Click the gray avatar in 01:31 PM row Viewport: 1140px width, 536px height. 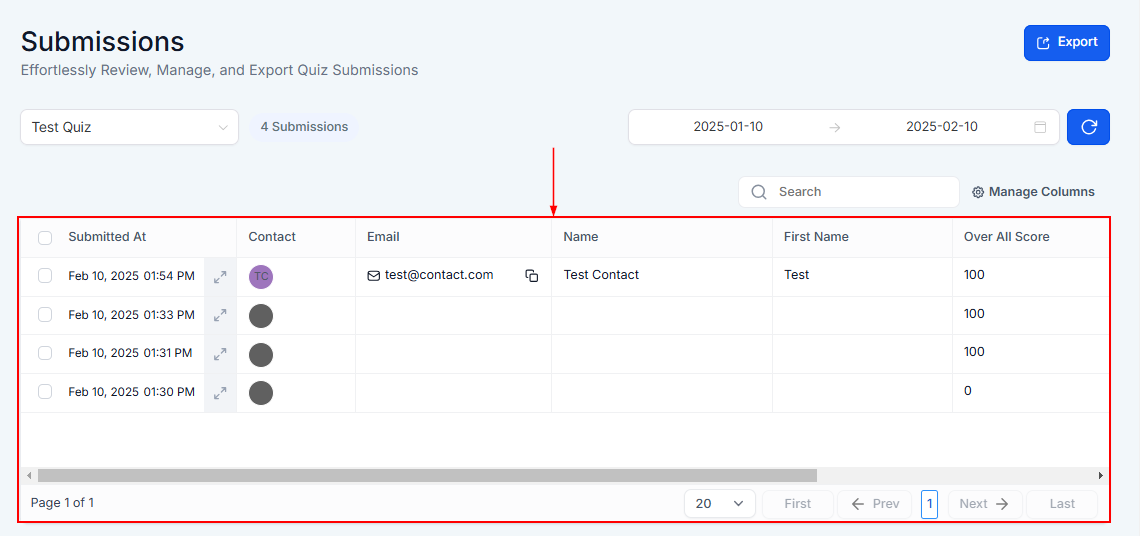(x=261, y=355)
